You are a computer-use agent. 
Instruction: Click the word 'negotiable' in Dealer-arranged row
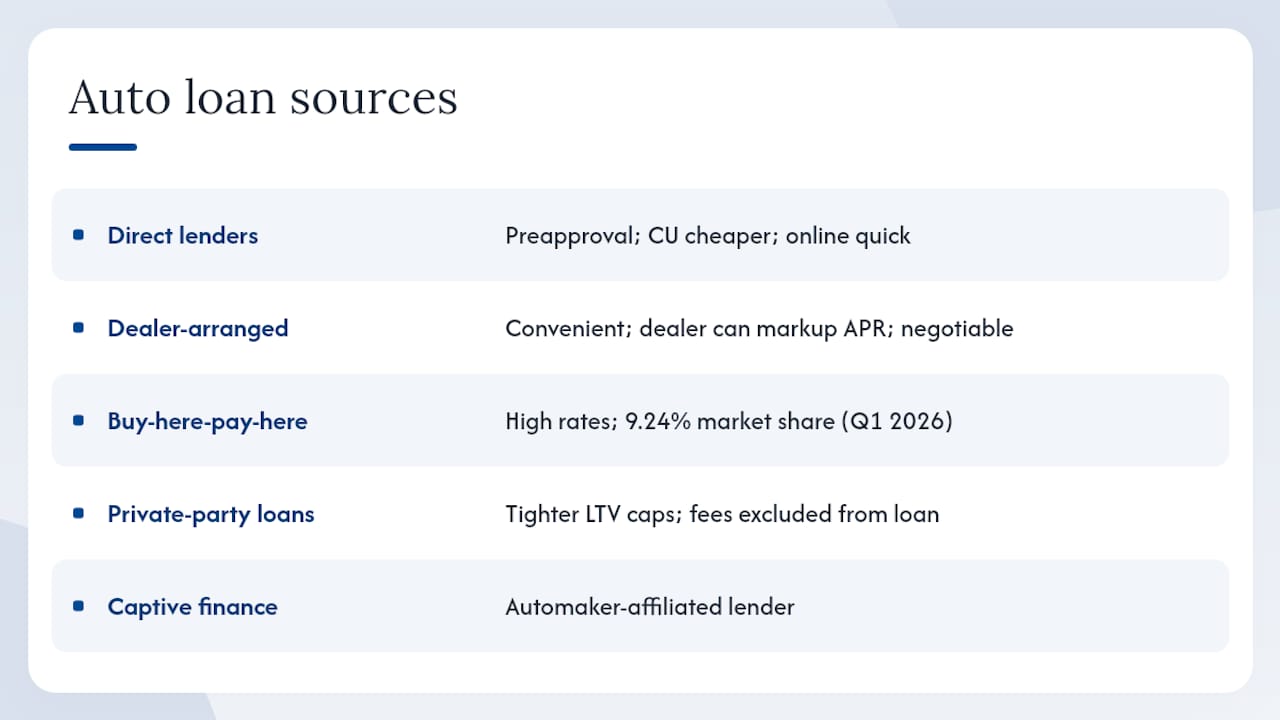pos(957,329)
